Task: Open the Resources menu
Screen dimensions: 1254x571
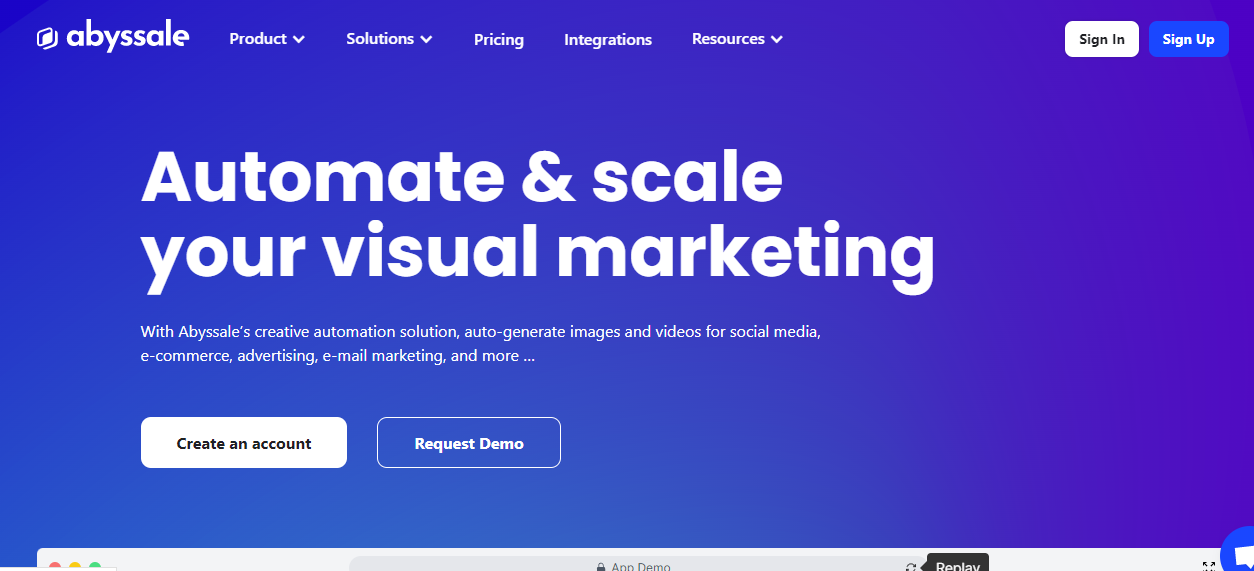Action: click(x=737, y=39)
